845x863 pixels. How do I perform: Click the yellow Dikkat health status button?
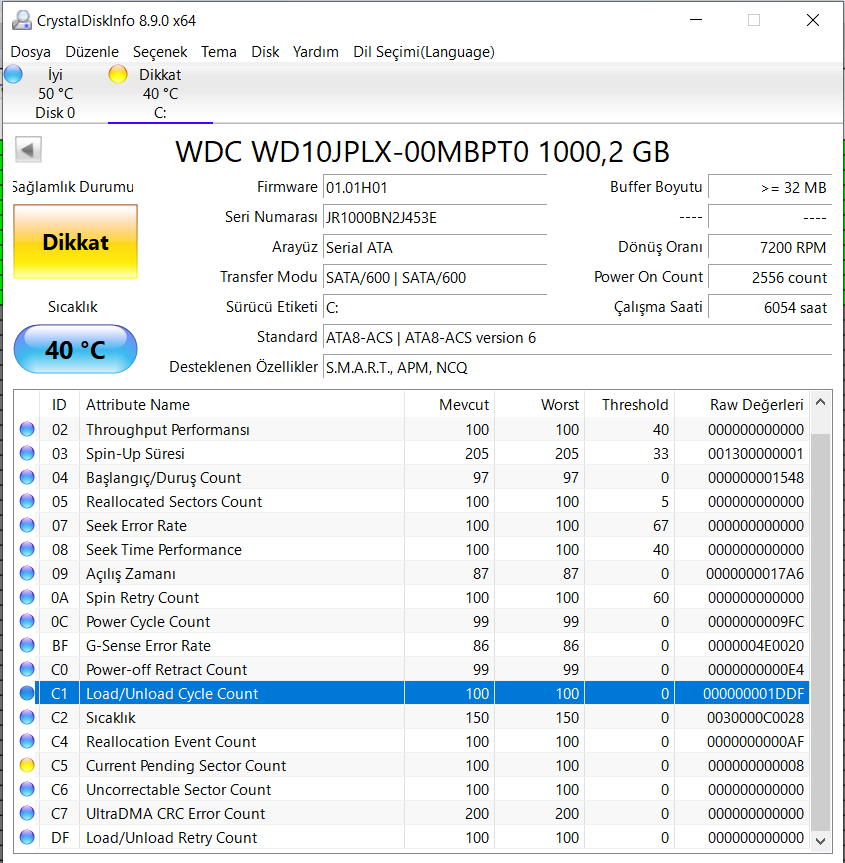(x=75, y=242)
